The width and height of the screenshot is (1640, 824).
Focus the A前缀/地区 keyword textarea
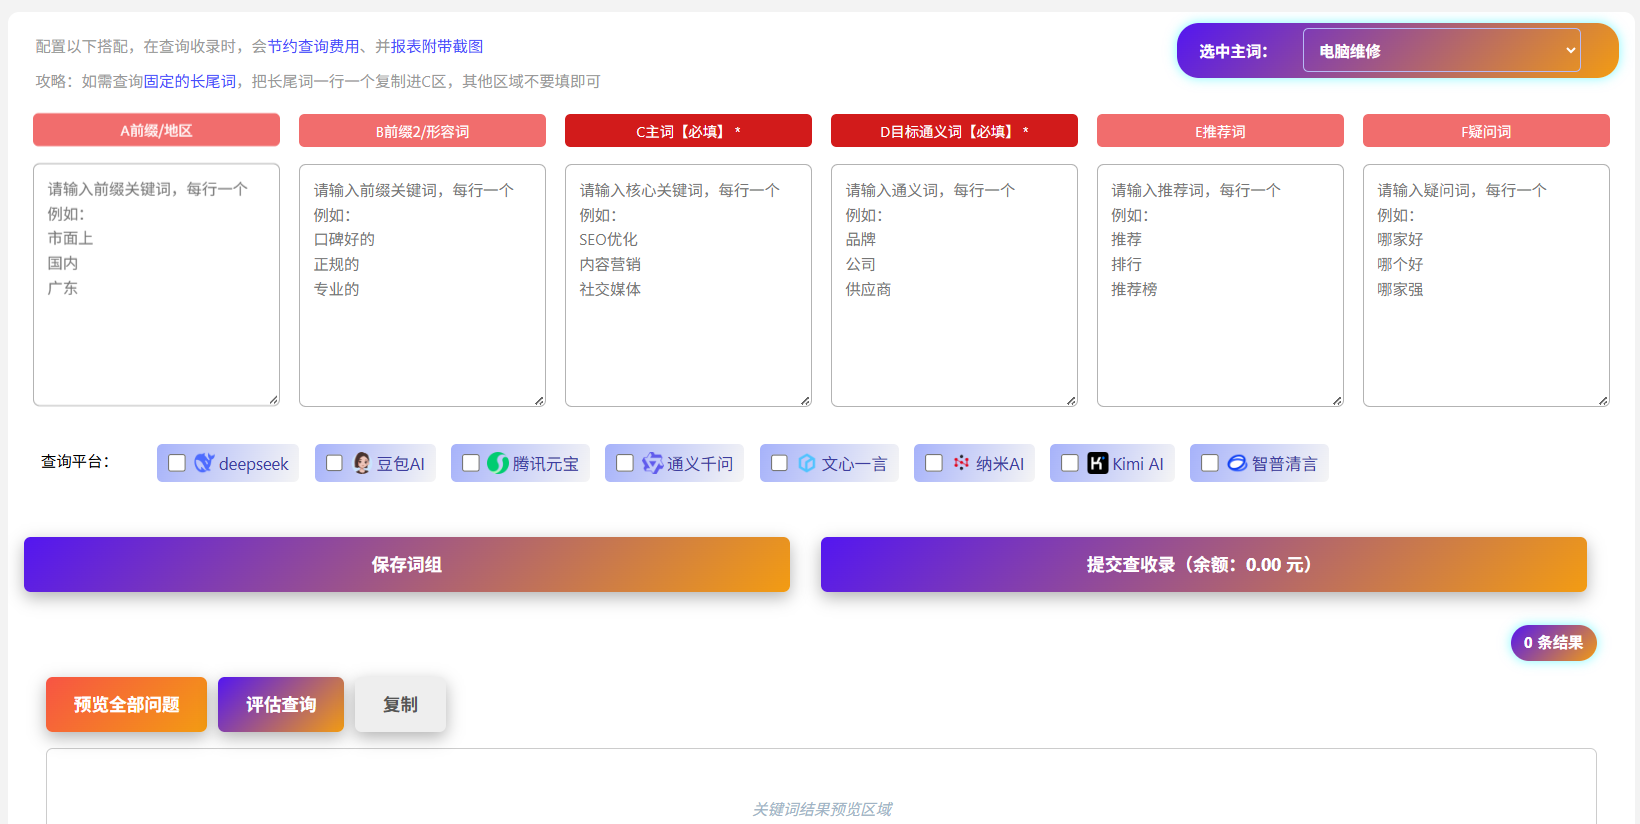coord(156,285)
